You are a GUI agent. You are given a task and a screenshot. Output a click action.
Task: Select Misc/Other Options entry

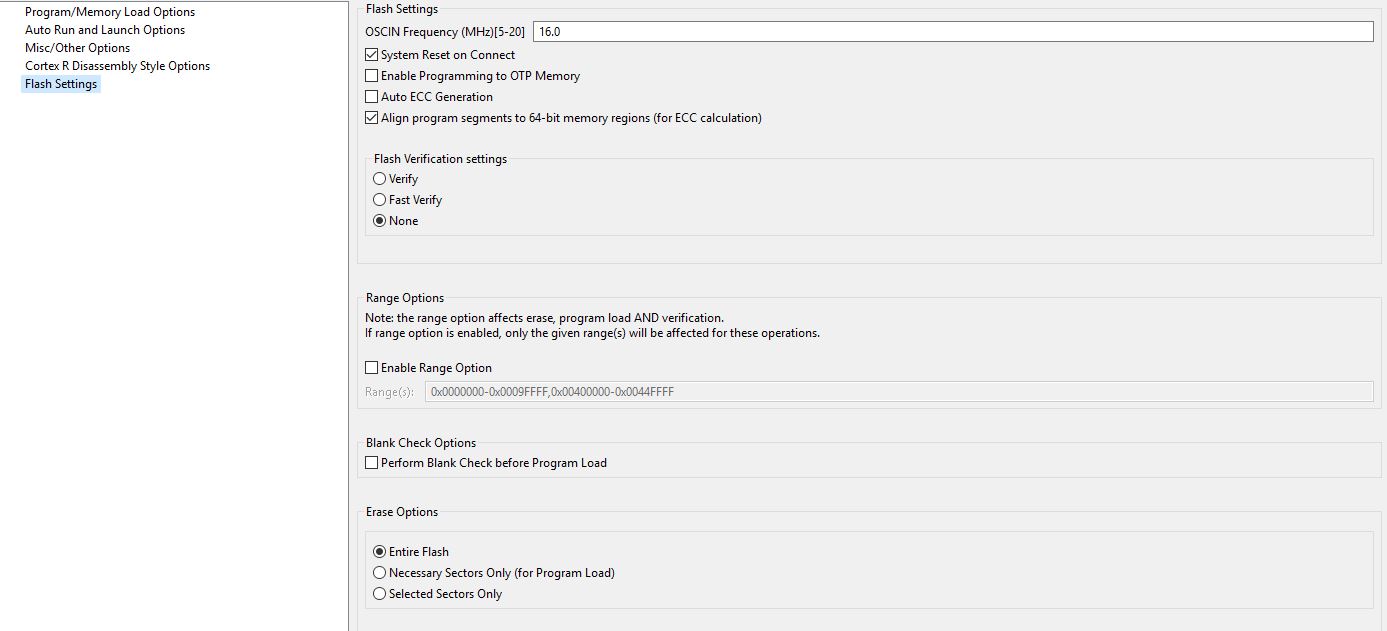coord(78,48)
